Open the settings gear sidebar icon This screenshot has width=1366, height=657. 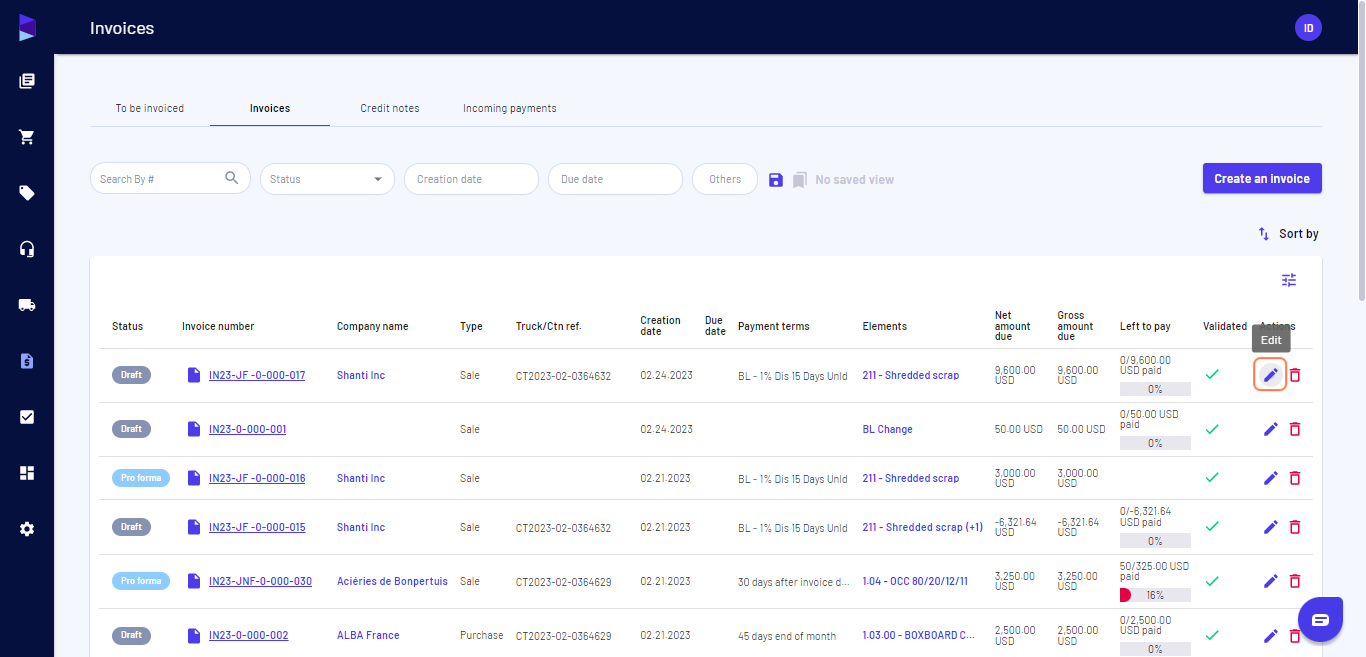(27, 529)
